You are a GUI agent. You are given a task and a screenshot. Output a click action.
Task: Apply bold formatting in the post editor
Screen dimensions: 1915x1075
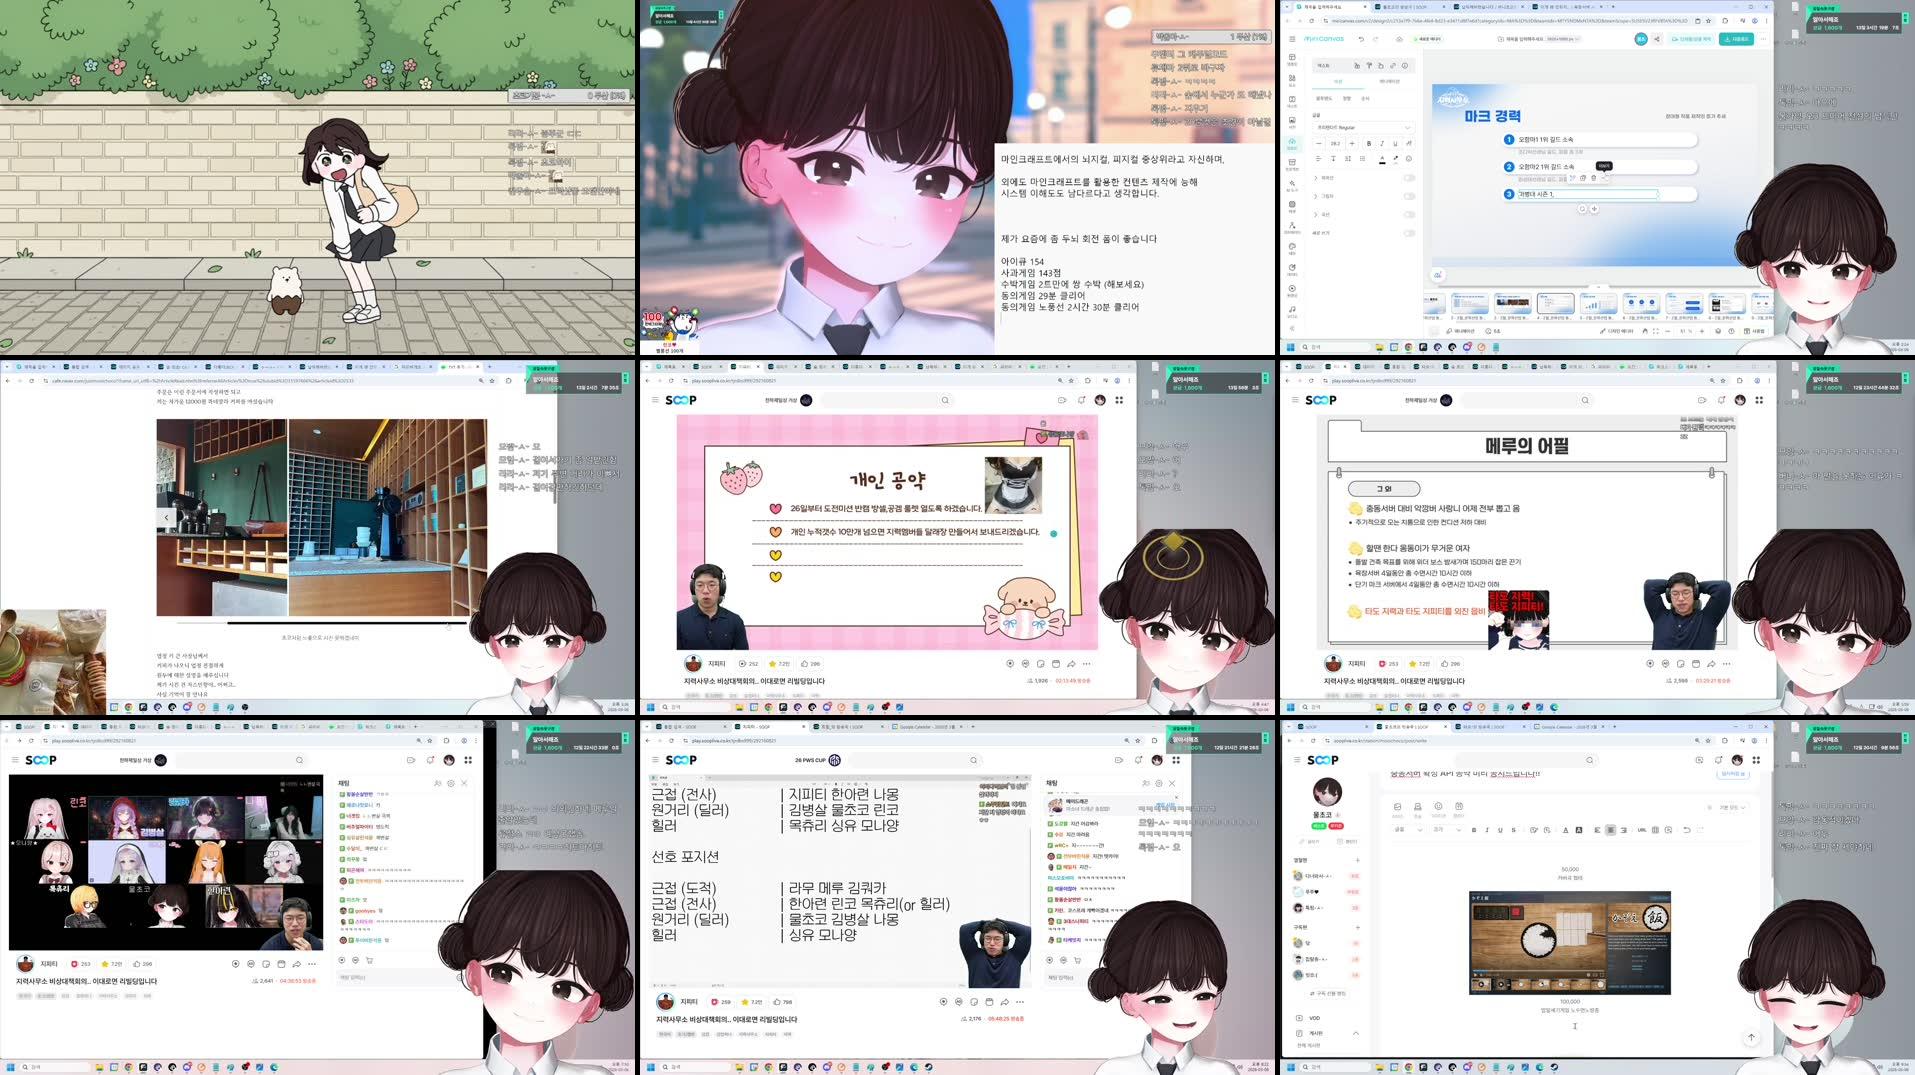click(x=1473, y=830)
